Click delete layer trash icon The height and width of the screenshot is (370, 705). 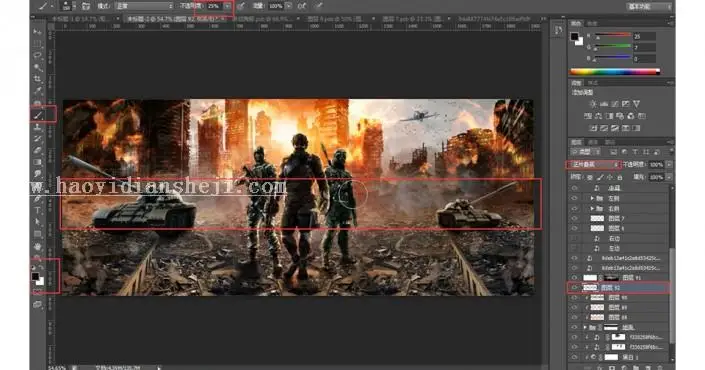click(660, 367)
